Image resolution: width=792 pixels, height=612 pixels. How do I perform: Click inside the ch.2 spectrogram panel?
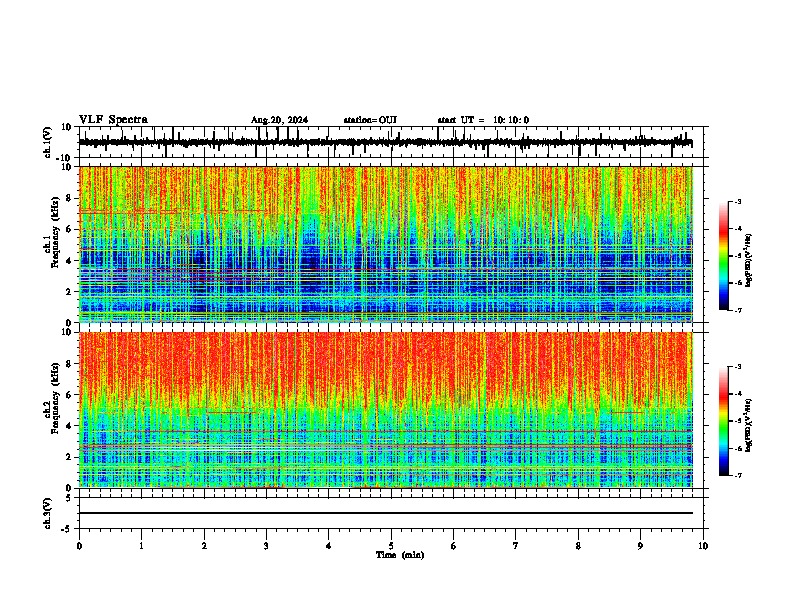pyautogui.click(x=385, y=410)
